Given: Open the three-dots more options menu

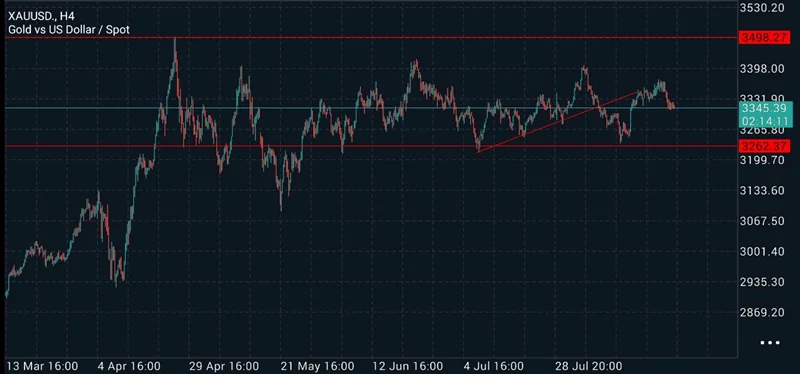Looking at the screenshot, I should (x=770, y=343).
